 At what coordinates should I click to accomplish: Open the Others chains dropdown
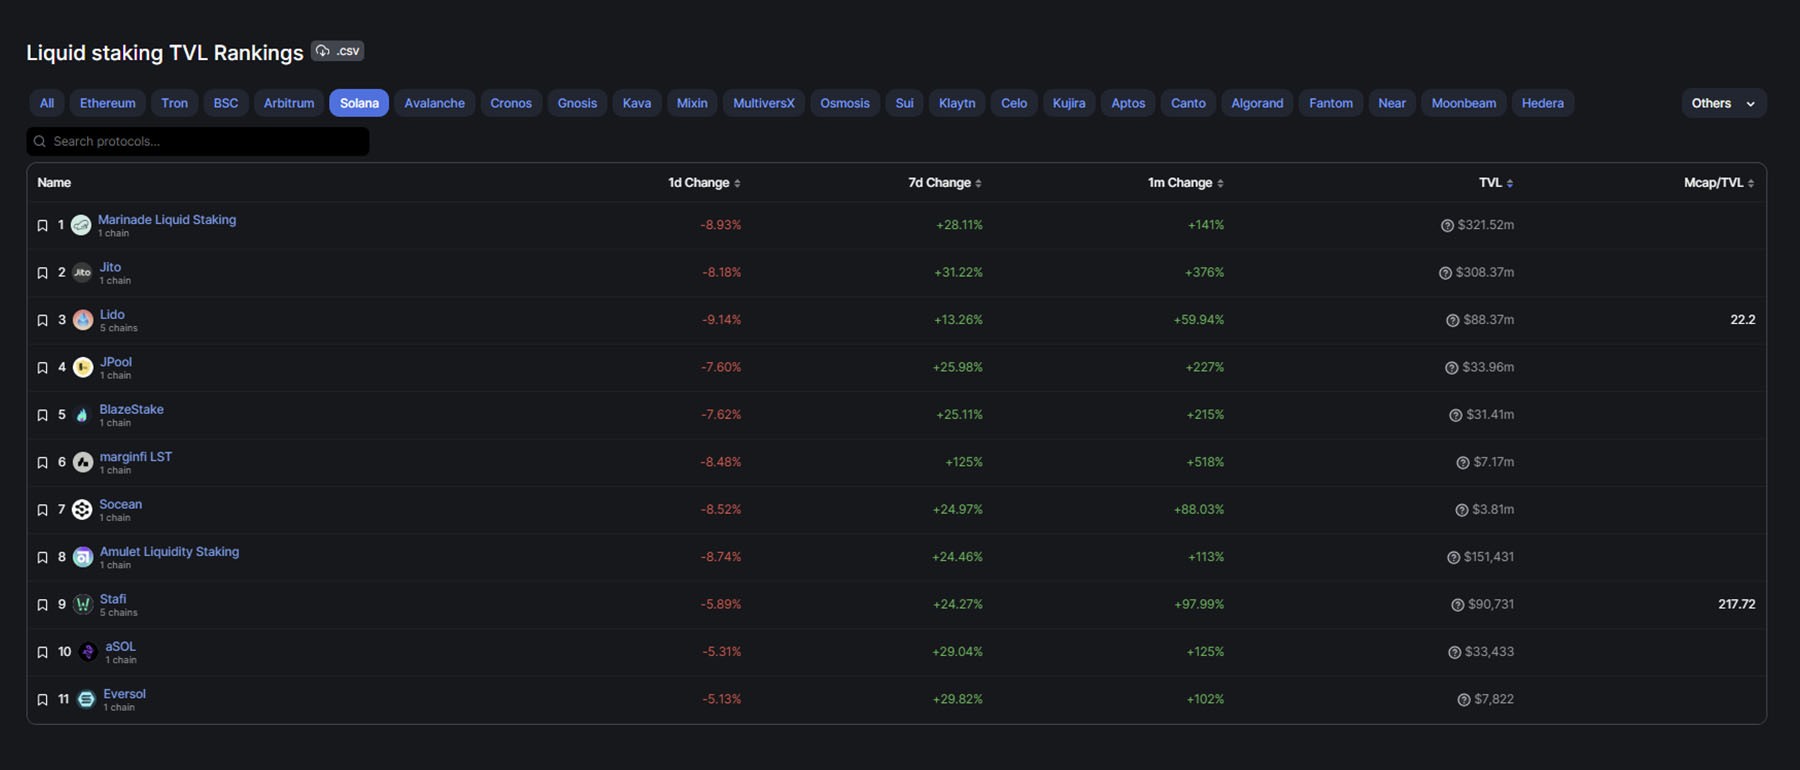point(1722,103)
